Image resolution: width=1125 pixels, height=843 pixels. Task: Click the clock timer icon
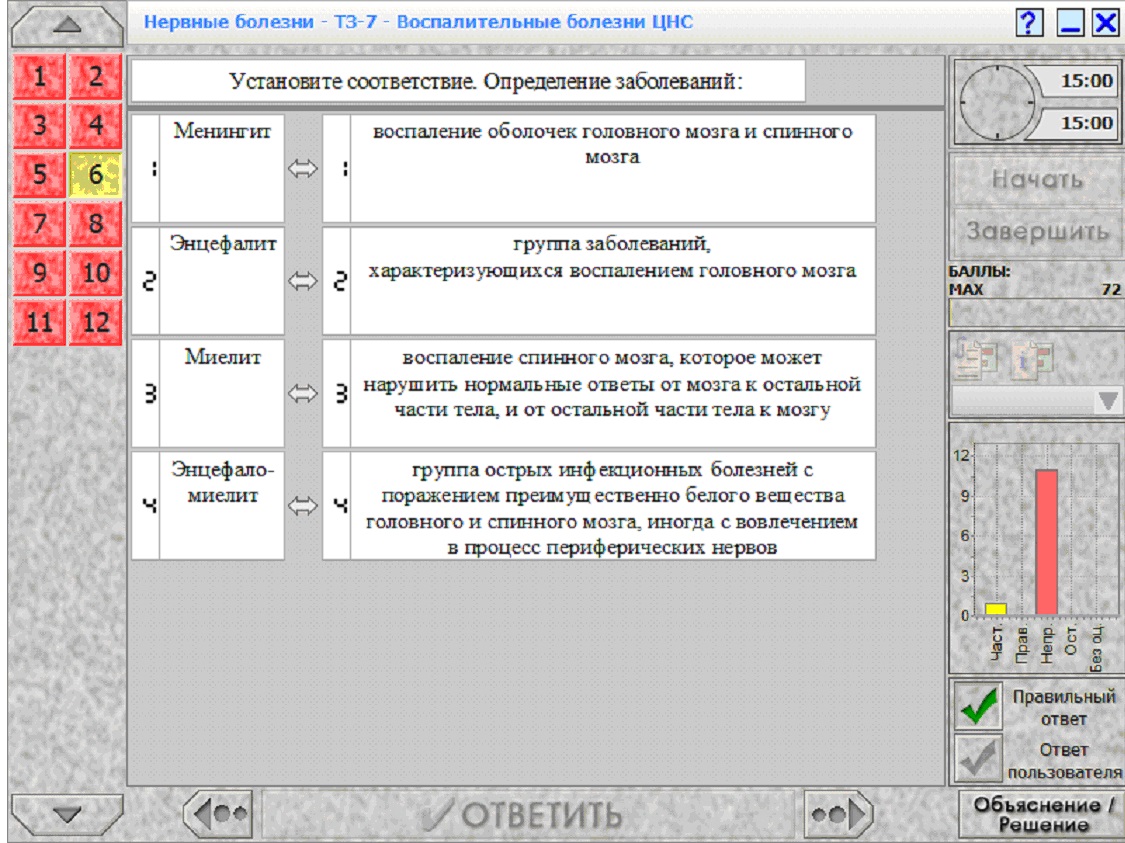(997, 103)
